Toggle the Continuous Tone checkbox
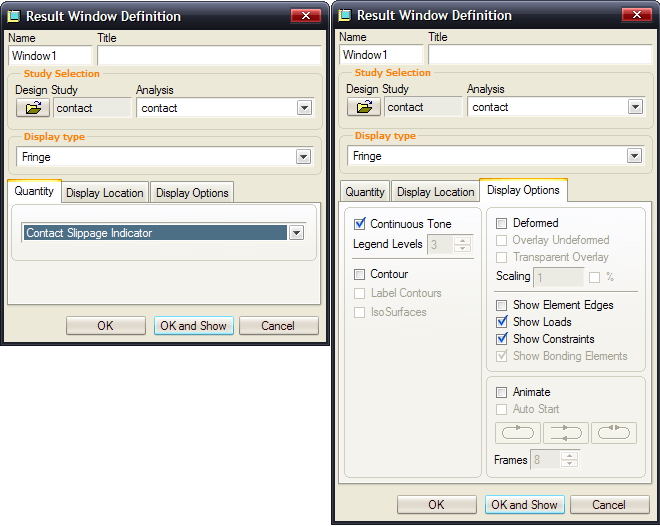 point(360,224)
